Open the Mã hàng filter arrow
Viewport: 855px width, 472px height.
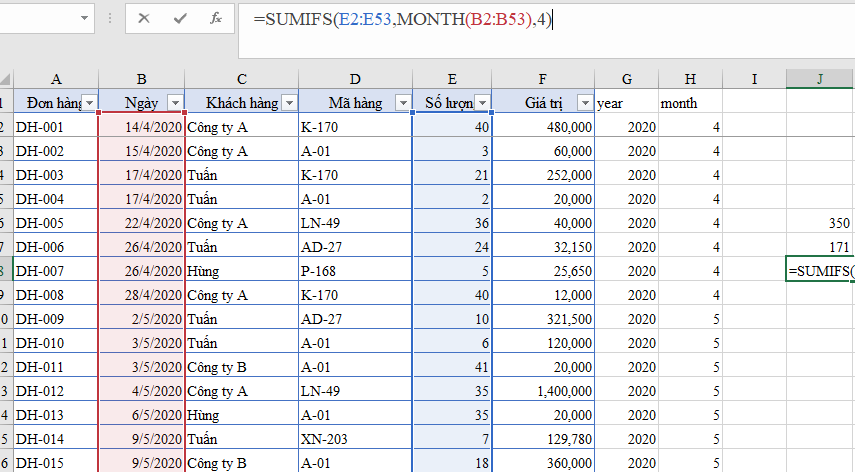tap(402, 103)
